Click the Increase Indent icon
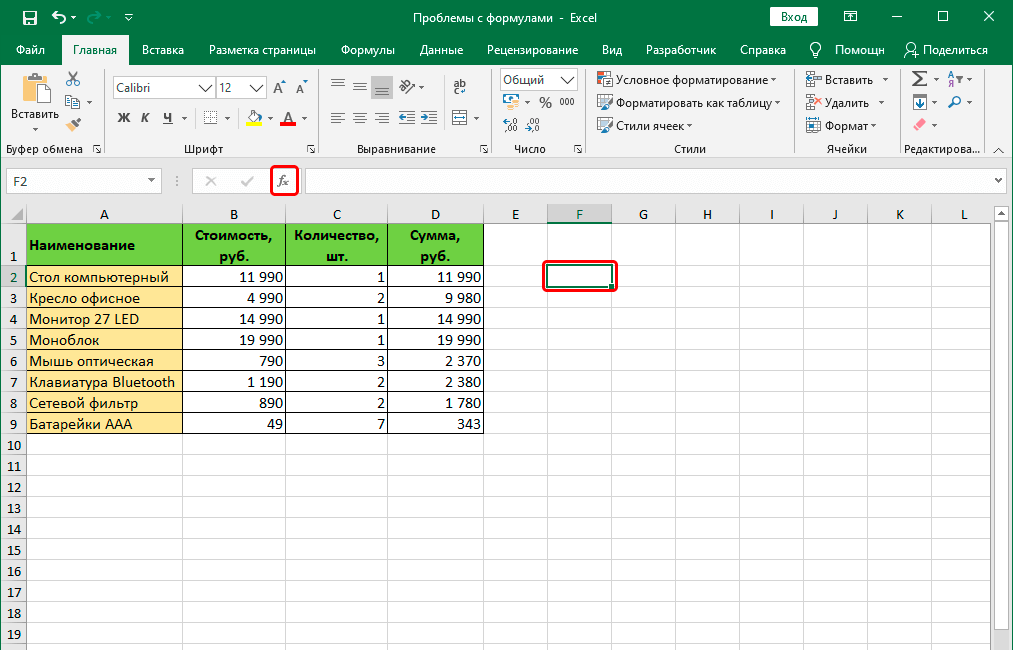 [x=429, y=118]
